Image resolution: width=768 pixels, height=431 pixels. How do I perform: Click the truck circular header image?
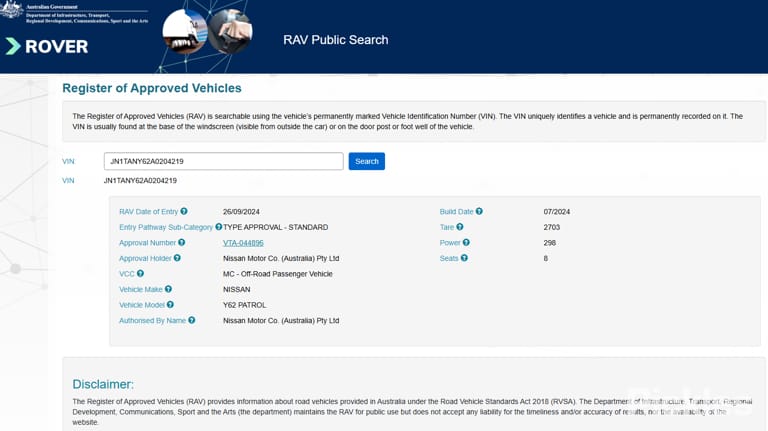[185, 31]
